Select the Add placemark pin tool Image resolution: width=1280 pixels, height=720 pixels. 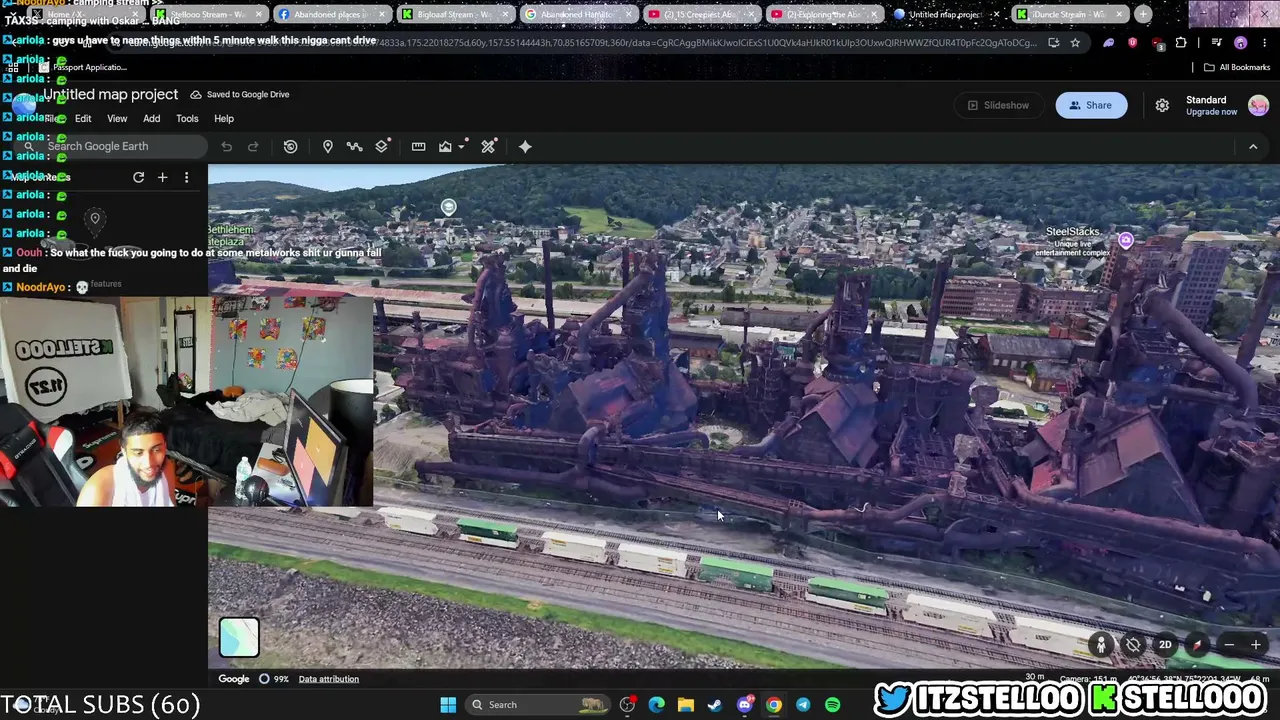tap(327, 147)
